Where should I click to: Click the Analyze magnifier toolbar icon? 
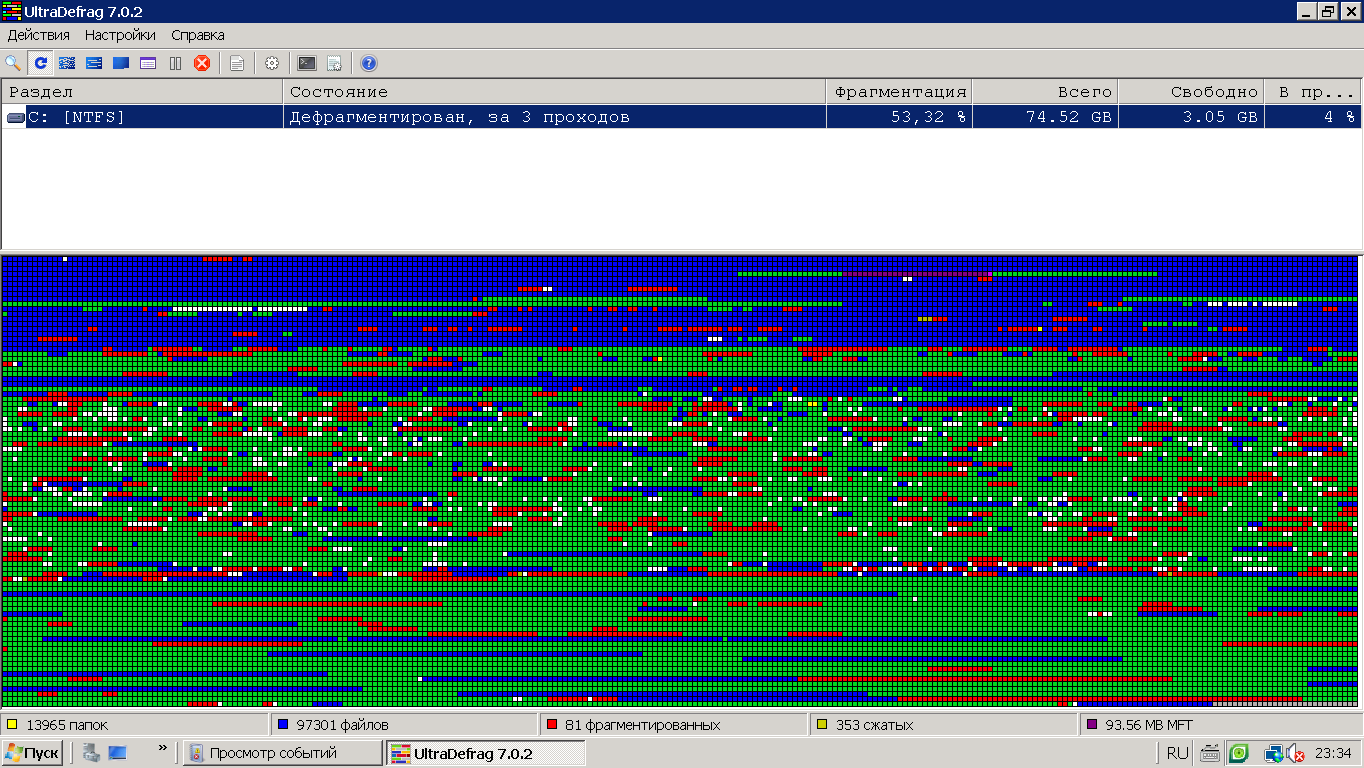(13, 63)
